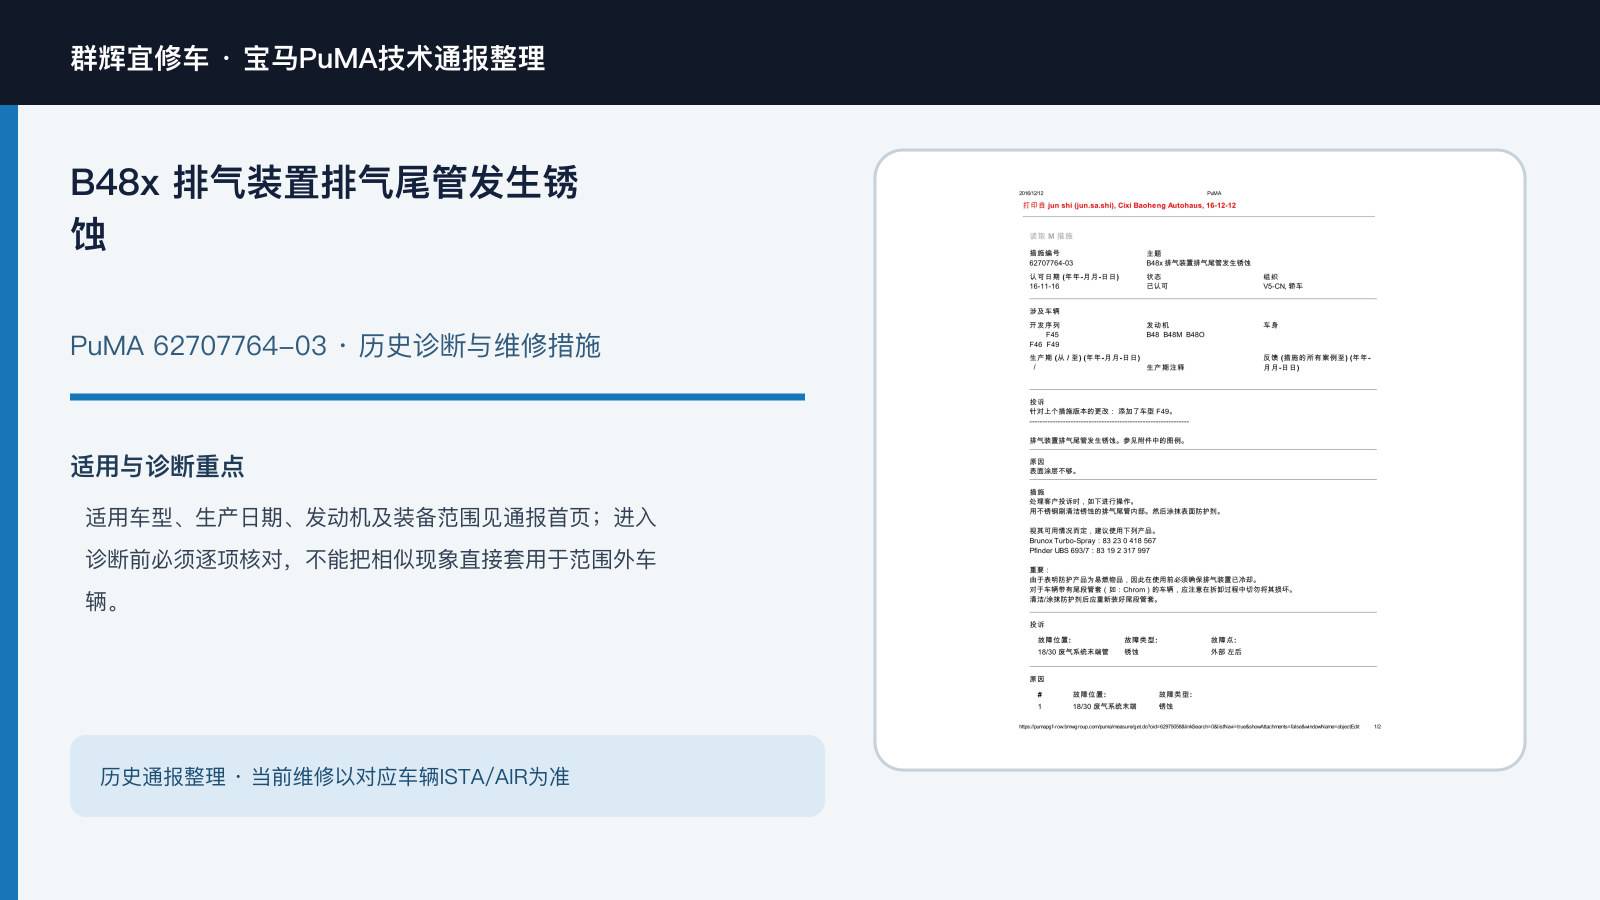Click the engine list B48 B48M B48O in the document
The image size is (1600, 900).
pos(1175,335)
